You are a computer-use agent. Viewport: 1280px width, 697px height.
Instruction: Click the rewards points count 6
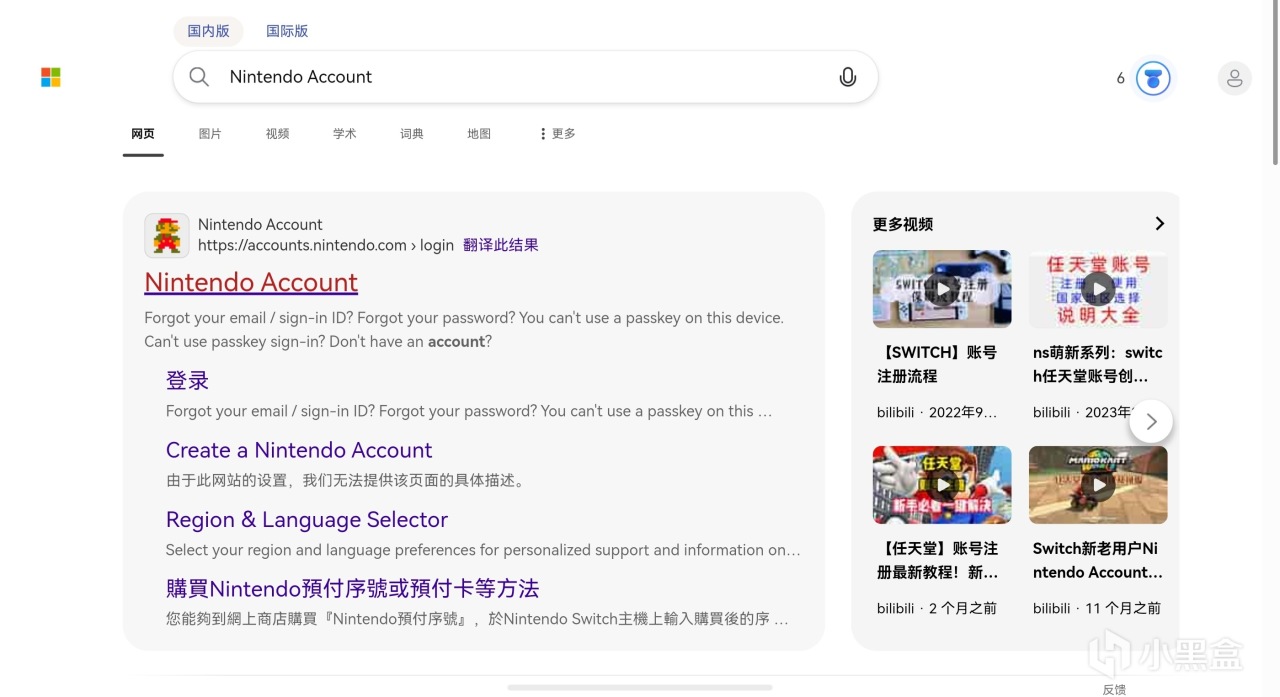pos(1121,78)
